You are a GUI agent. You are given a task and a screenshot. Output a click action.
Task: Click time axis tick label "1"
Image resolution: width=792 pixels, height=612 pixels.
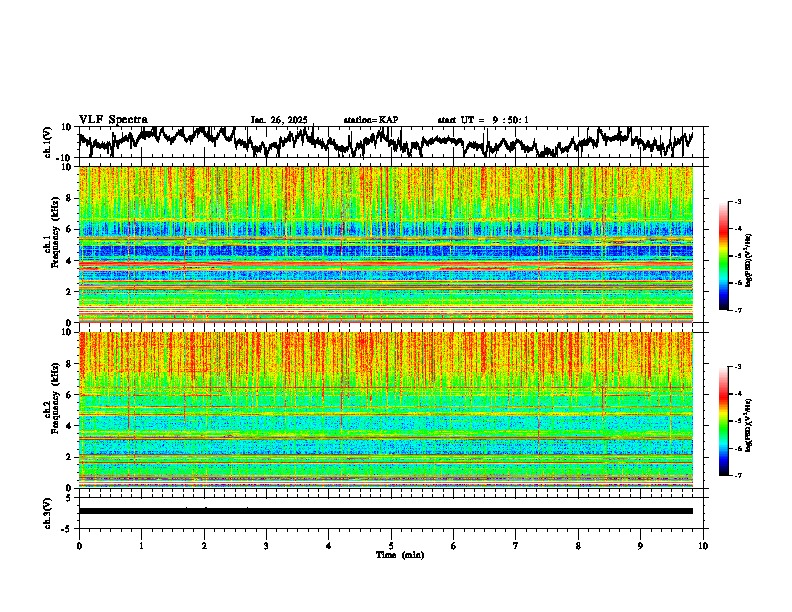click(x=141, y=546)
